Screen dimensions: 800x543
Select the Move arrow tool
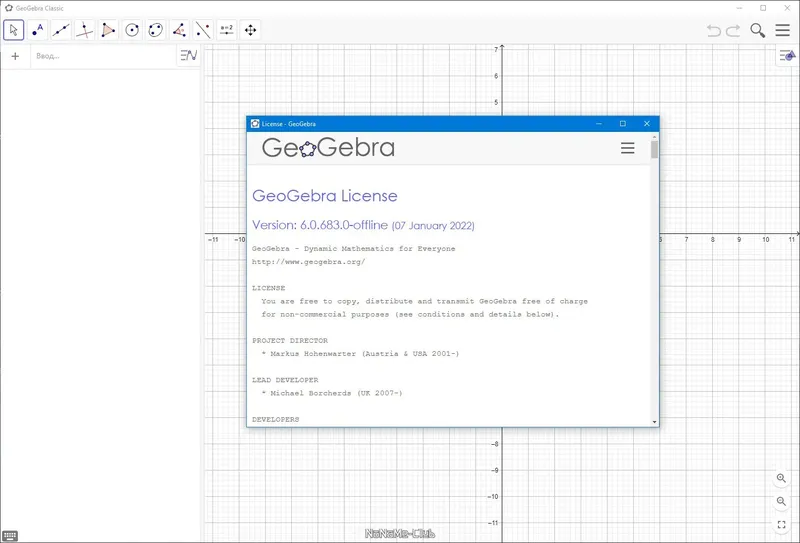(x=14, y=30)
